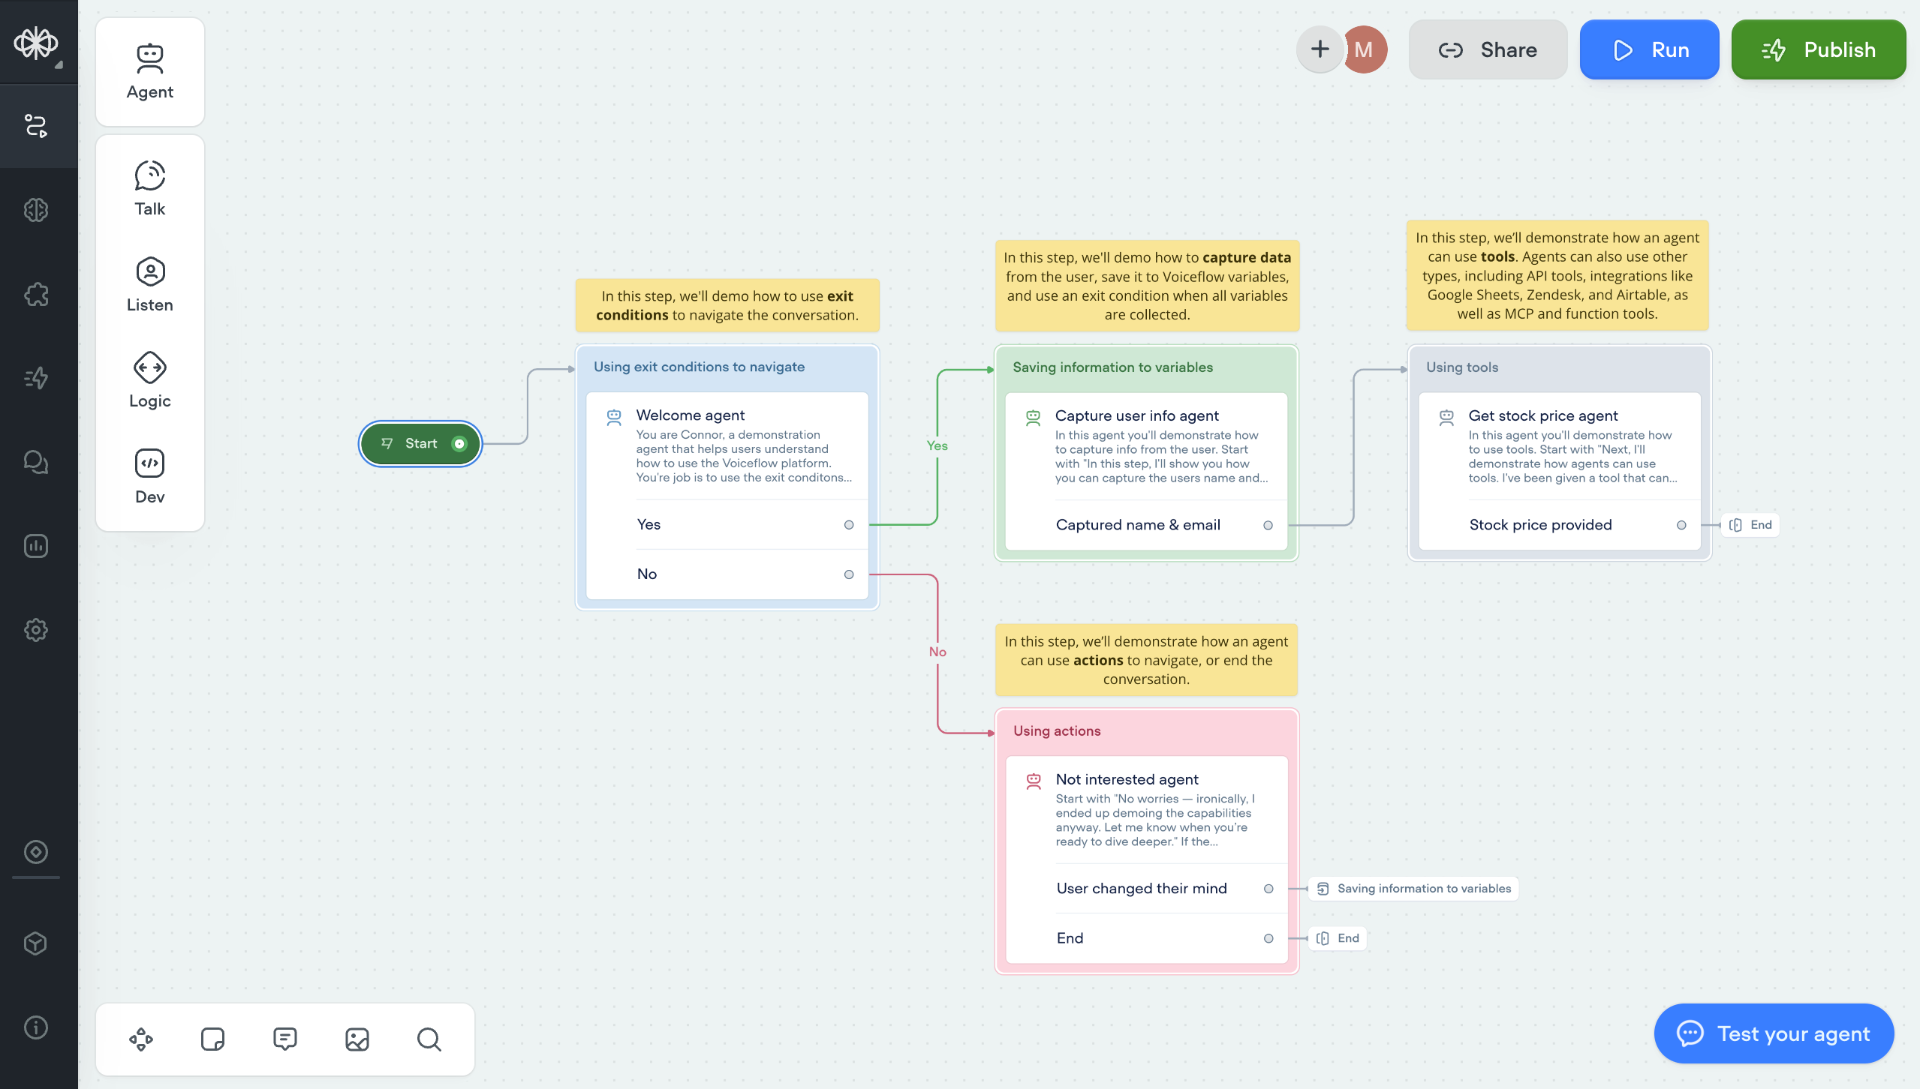This screenshot has width=1920, height=1089.
Task: Click the Run button
Action: (x=1649, y=50)
